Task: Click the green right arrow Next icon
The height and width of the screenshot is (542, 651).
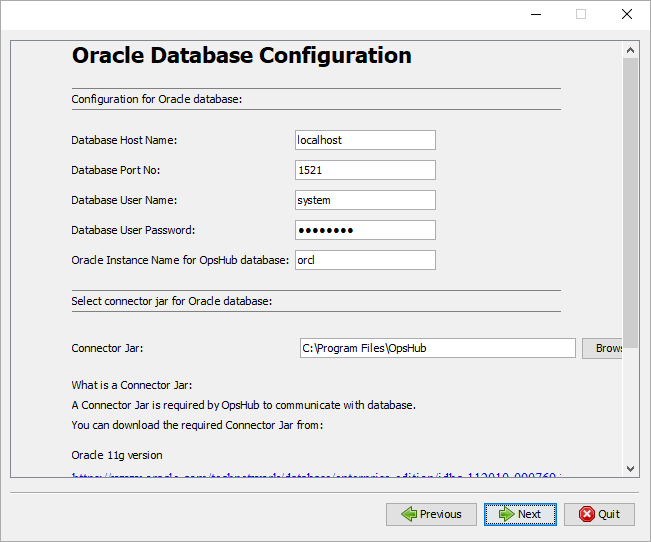Action: click(x=505, y=514)
